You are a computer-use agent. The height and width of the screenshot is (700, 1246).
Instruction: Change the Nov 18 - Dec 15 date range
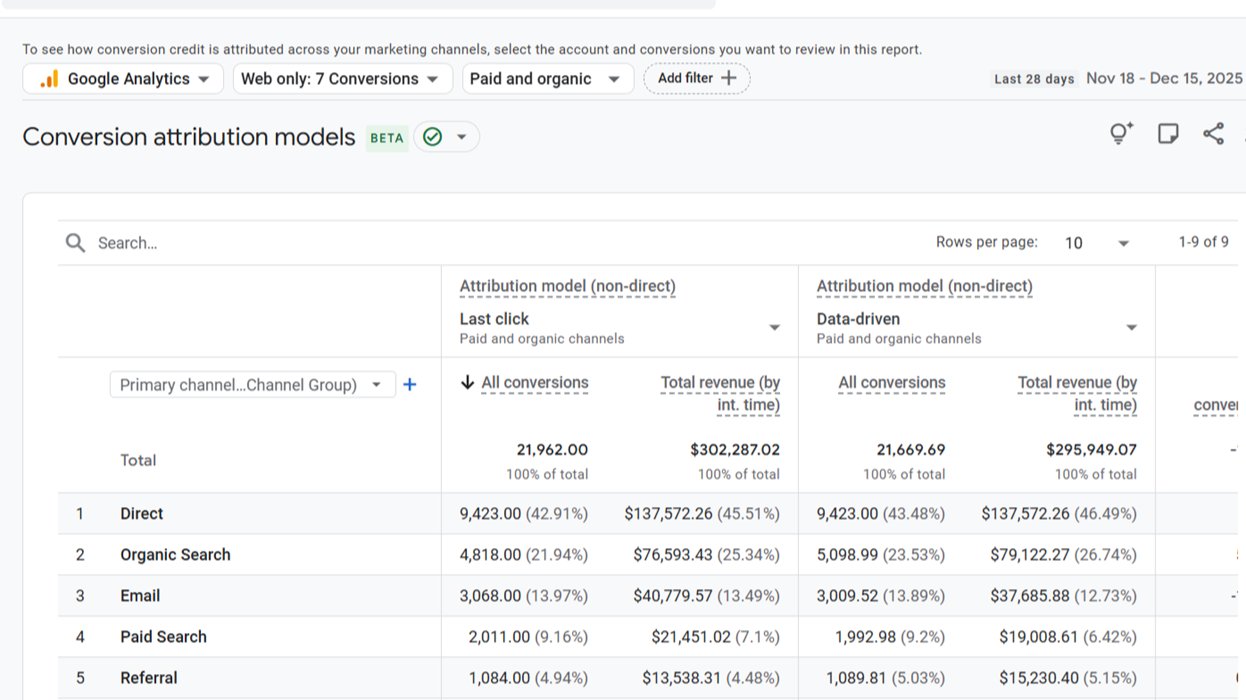pos(1163,76)
